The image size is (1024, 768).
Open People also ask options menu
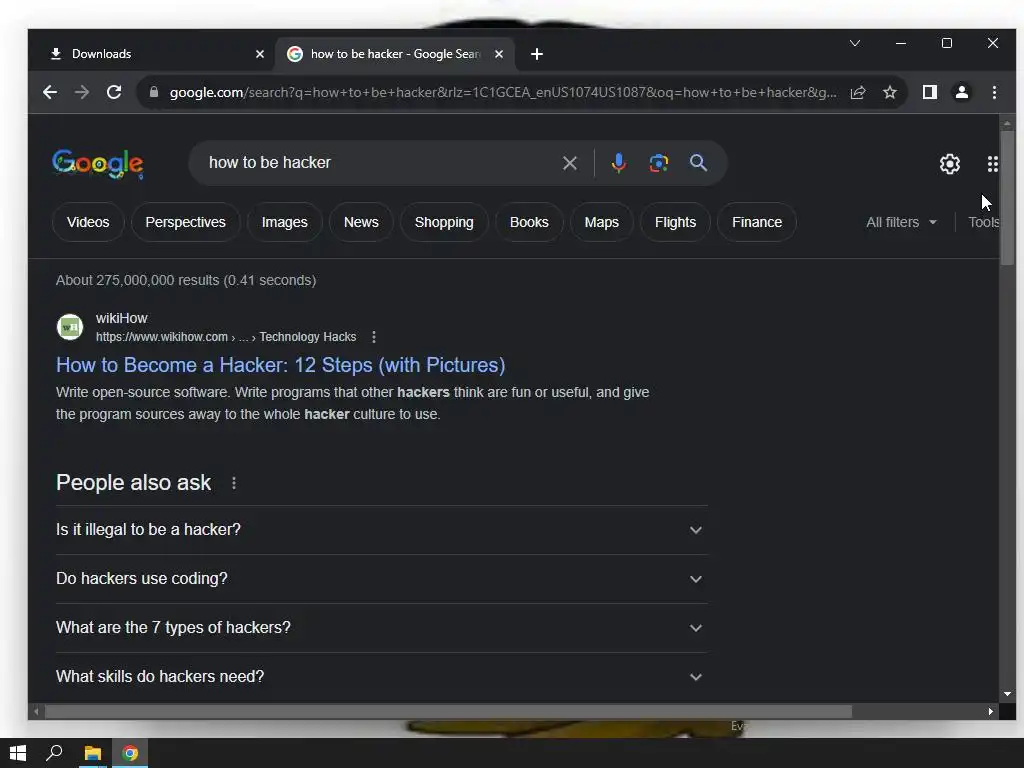tap(234, 483)
